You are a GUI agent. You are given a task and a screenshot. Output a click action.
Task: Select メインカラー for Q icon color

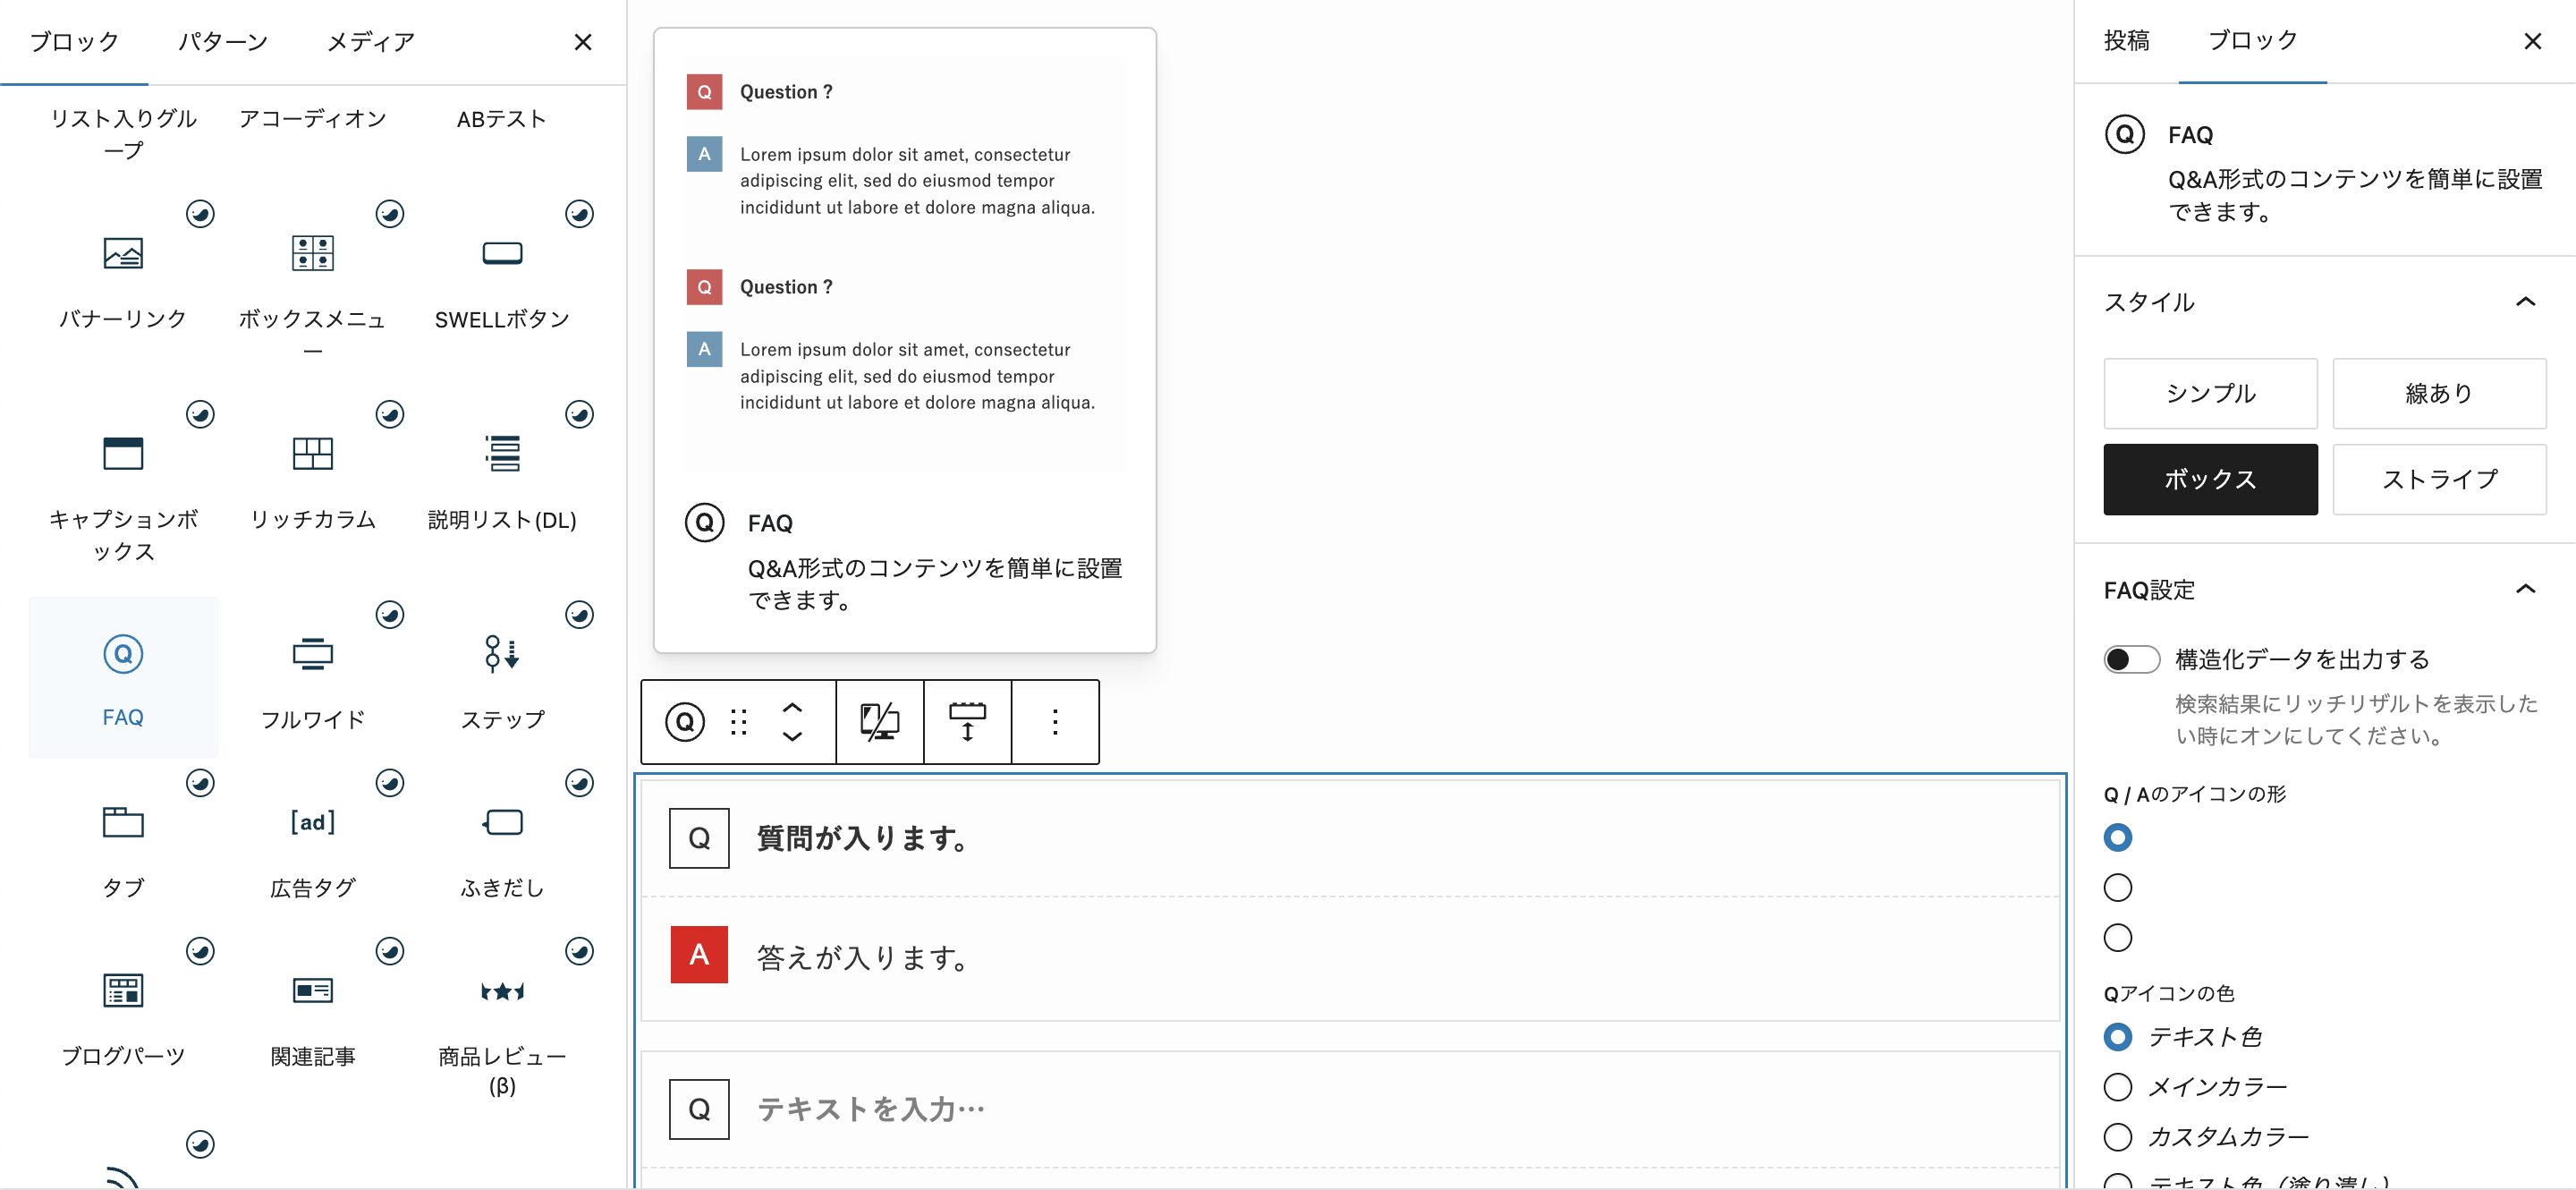coord(2118,1086)
